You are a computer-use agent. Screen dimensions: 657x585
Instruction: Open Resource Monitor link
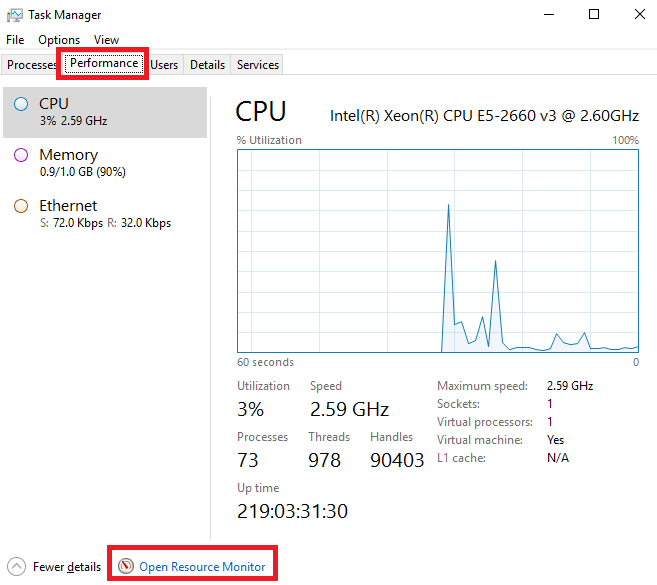[x=202, y=567]
